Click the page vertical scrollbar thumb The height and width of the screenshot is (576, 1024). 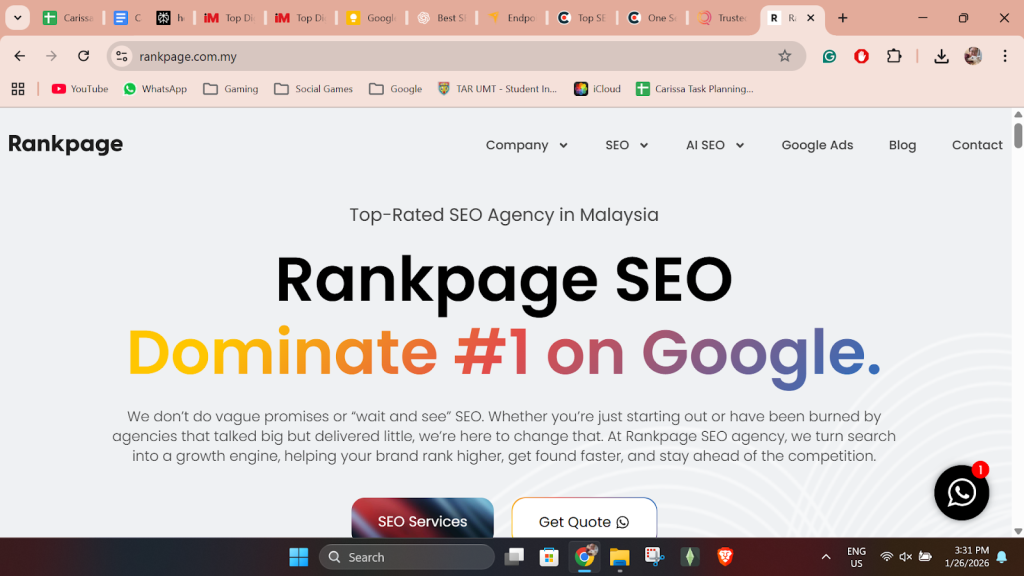click(1017, 135)
